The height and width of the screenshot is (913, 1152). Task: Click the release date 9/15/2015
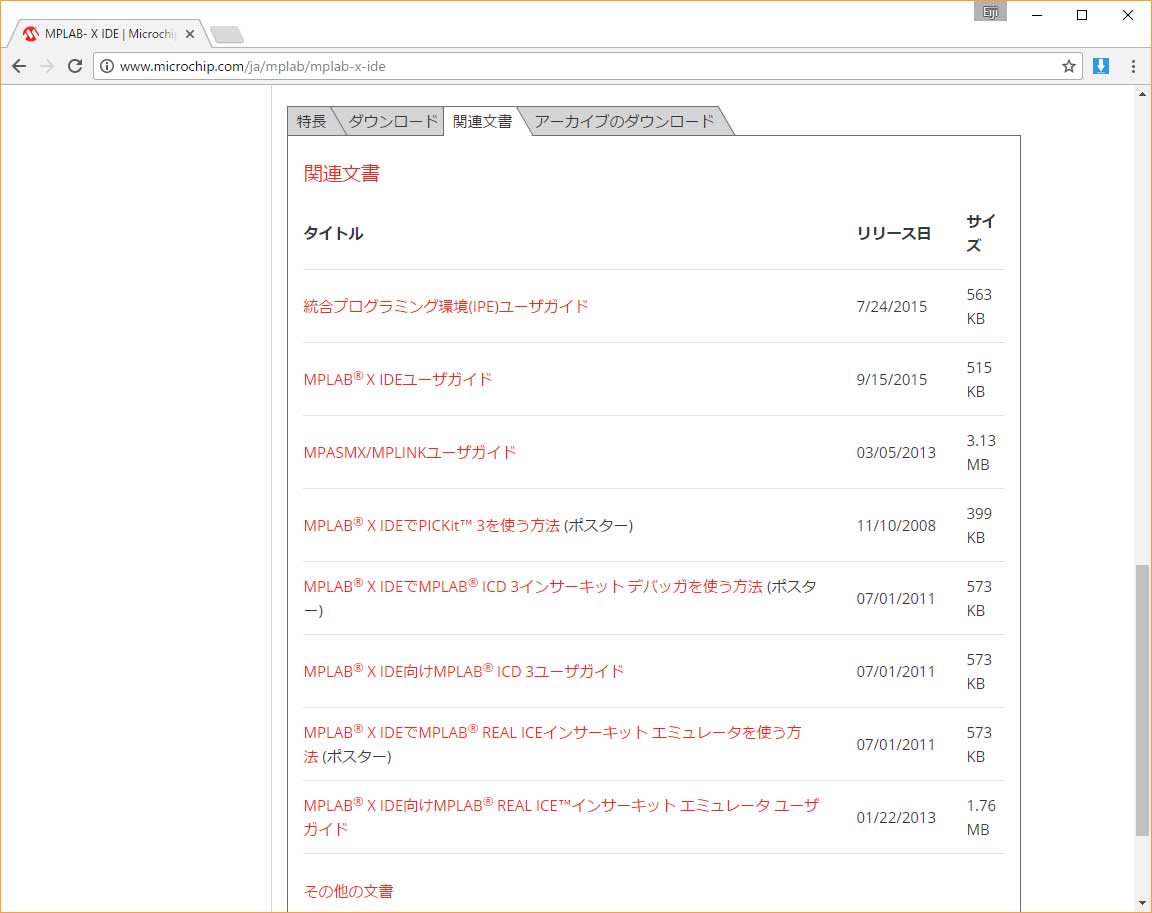[892, 379]
